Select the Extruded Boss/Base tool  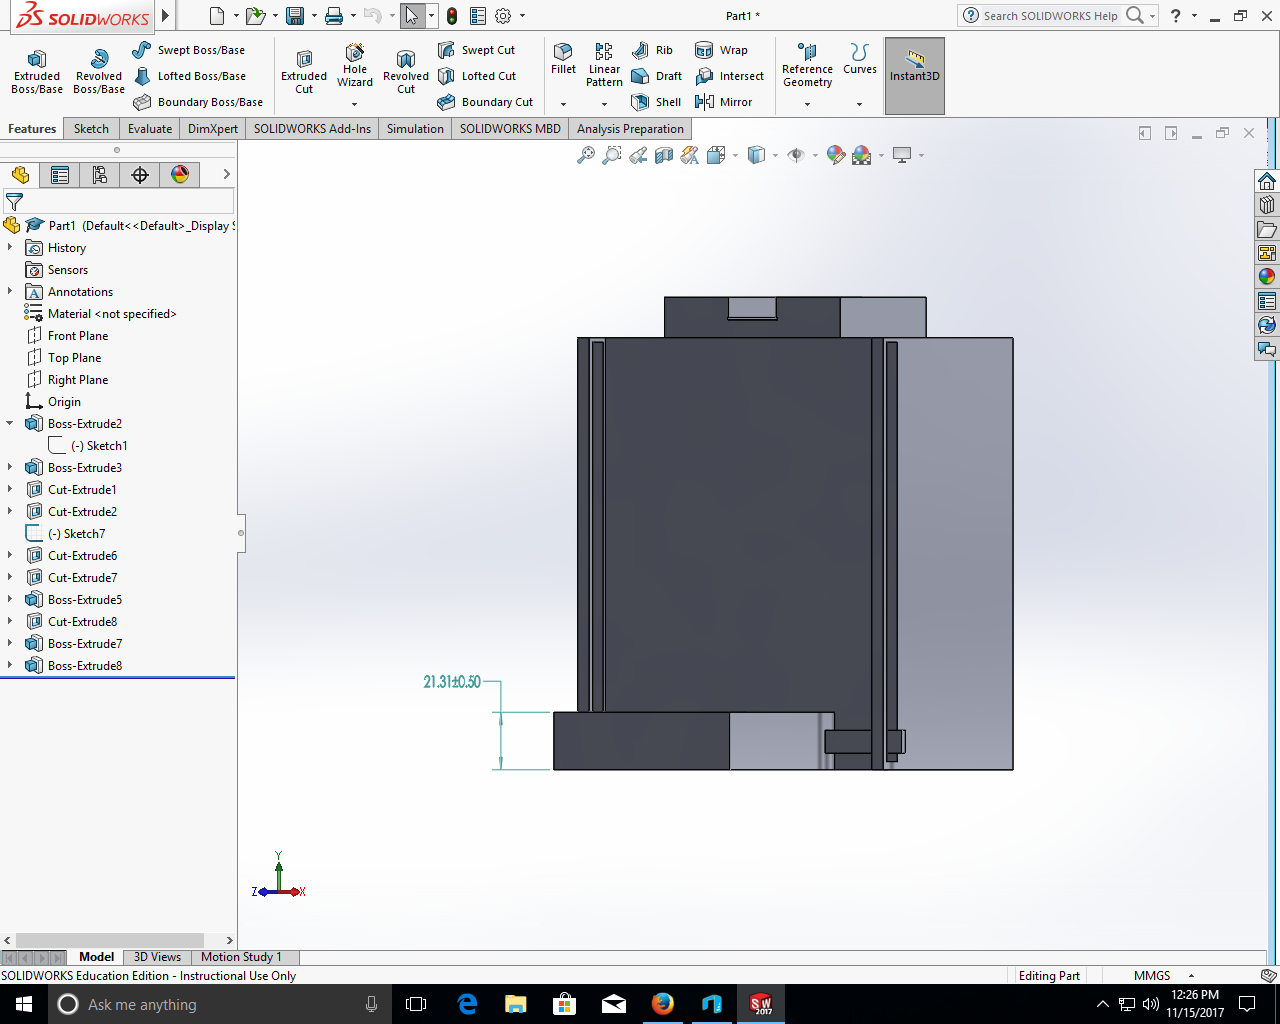coord(37,70)
